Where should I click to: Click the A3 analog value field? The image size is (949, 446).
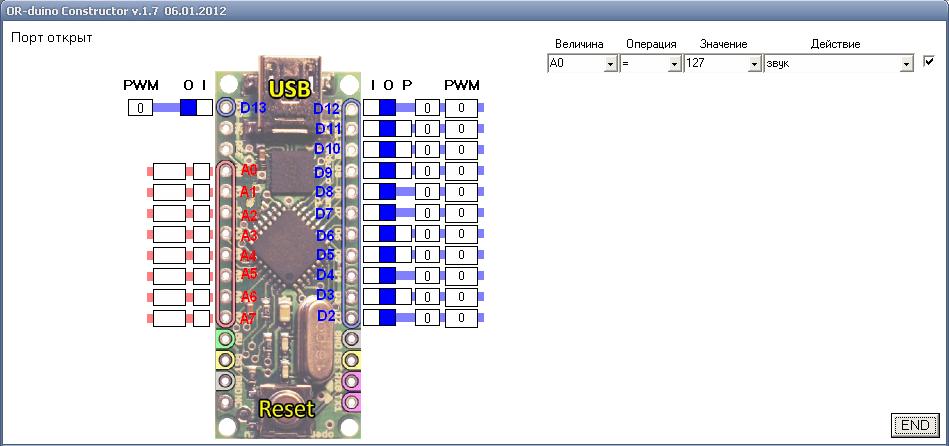click(170, 234)
